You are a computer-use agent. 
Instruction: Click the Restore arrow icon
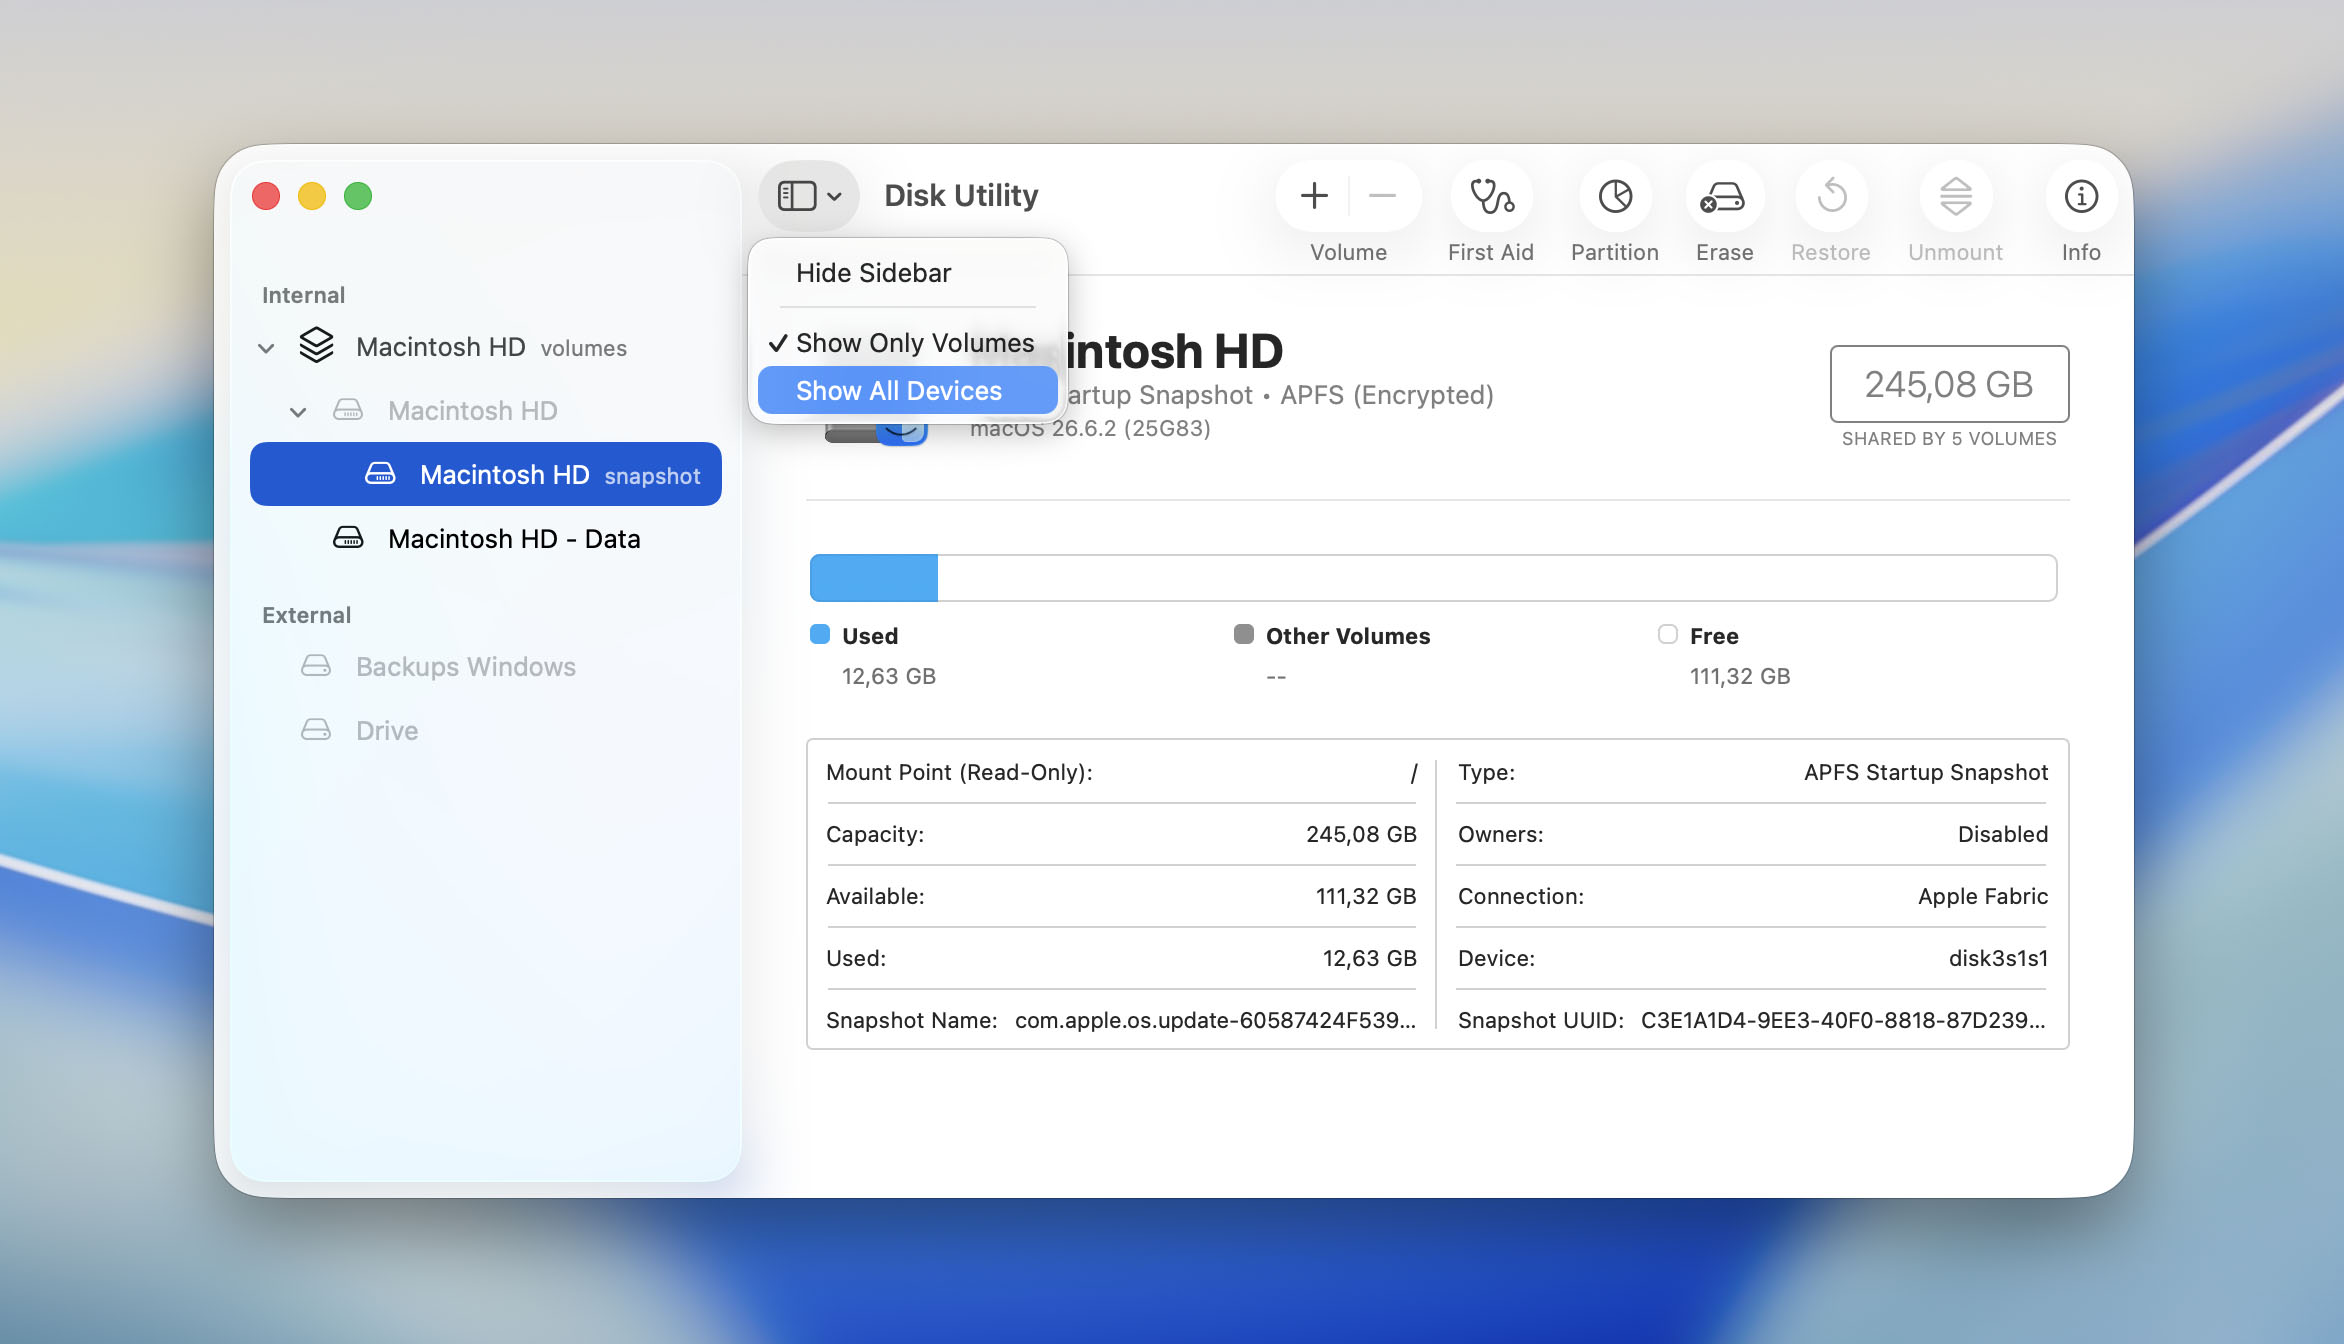[x=1831, y=196]
